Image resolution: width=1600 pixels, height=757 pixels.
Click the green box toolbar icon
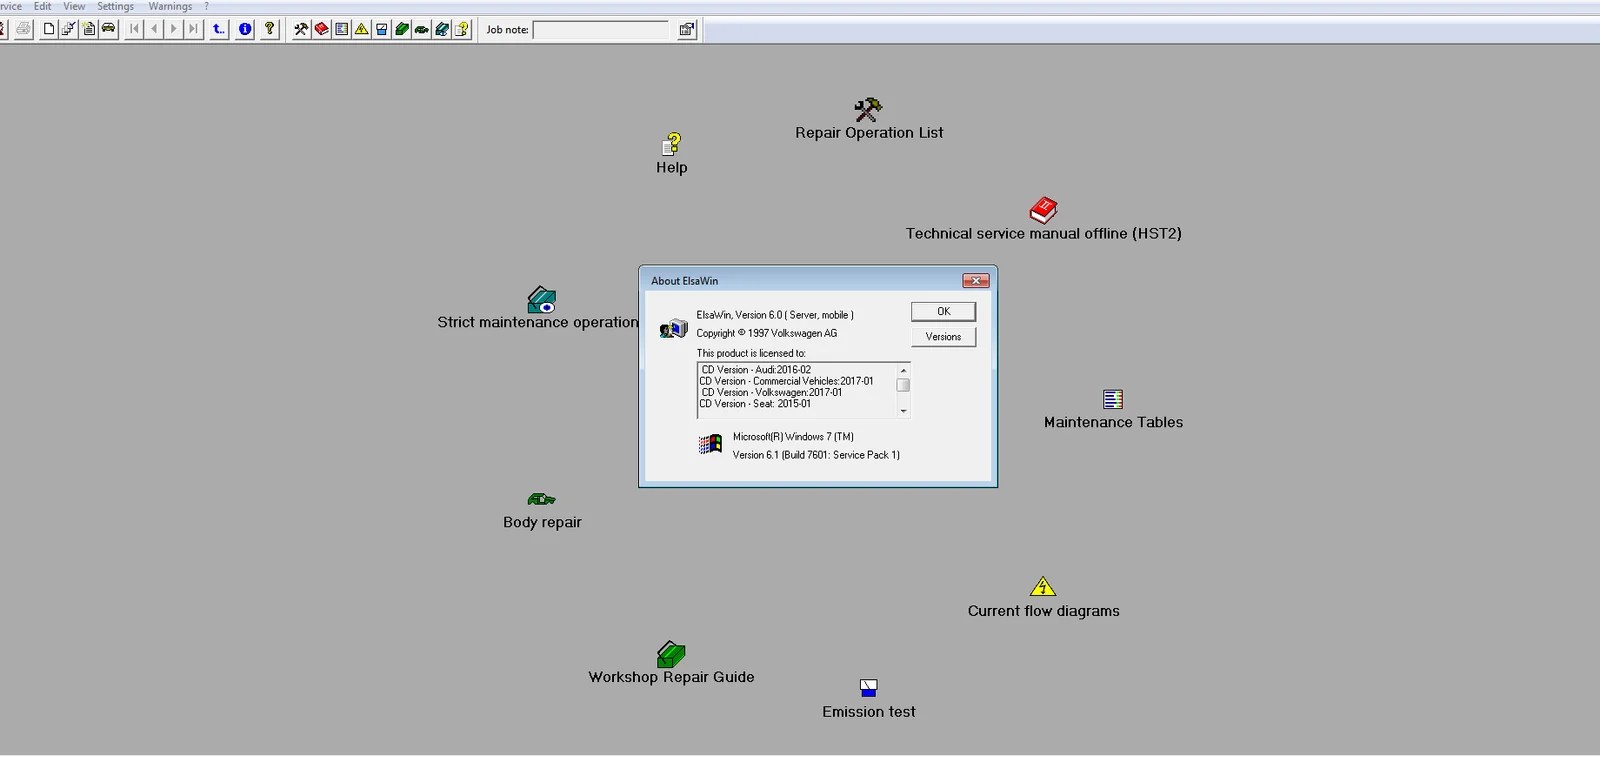[401, 29]
